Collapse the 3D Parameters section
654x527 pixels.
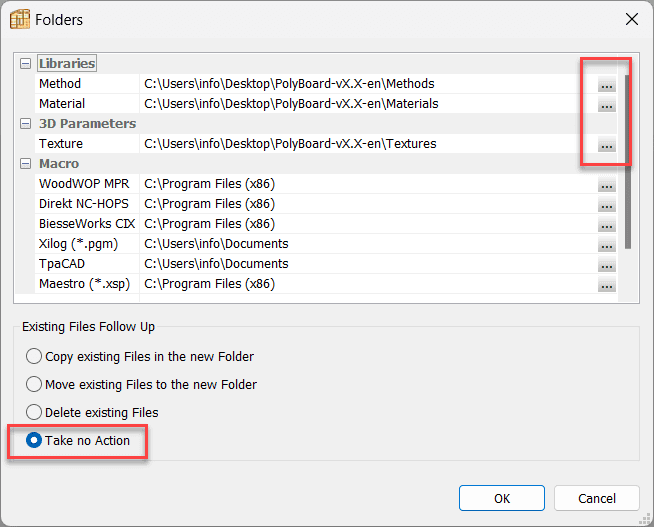(25, 124)
